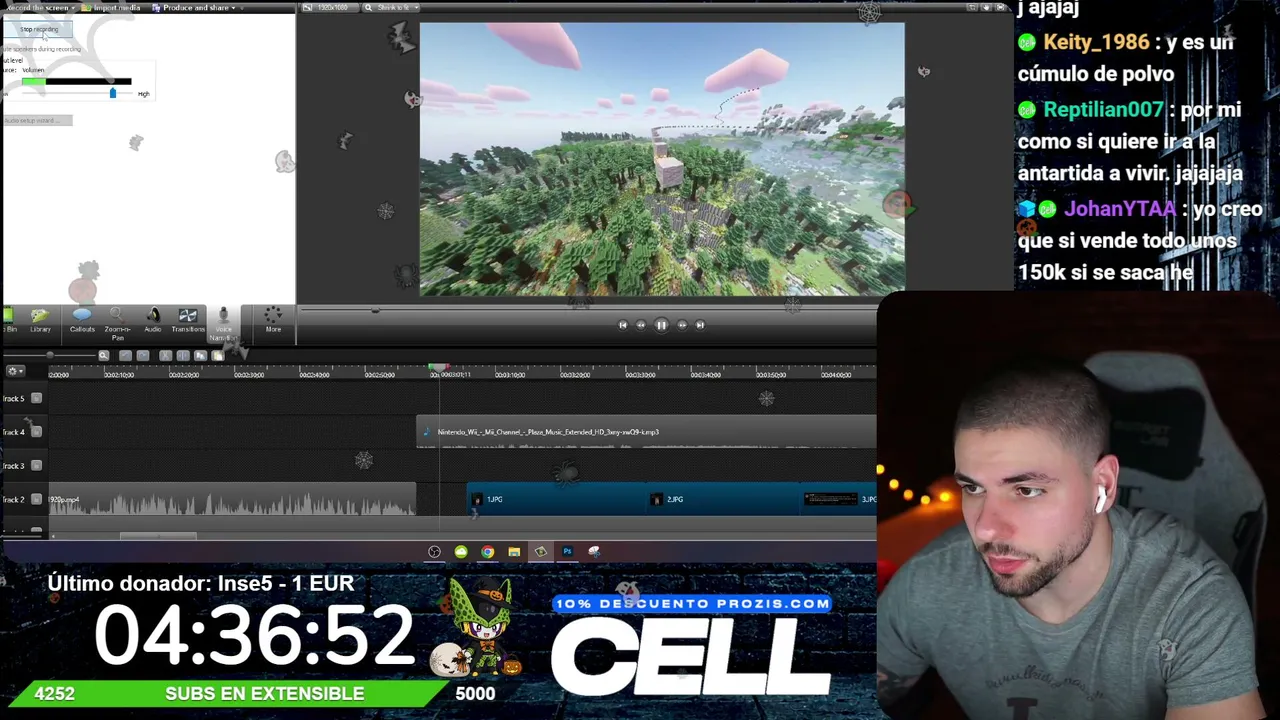Open the timeline settings gear dropdown
This screenshot has width=1280, height=720.
[14, 371]
